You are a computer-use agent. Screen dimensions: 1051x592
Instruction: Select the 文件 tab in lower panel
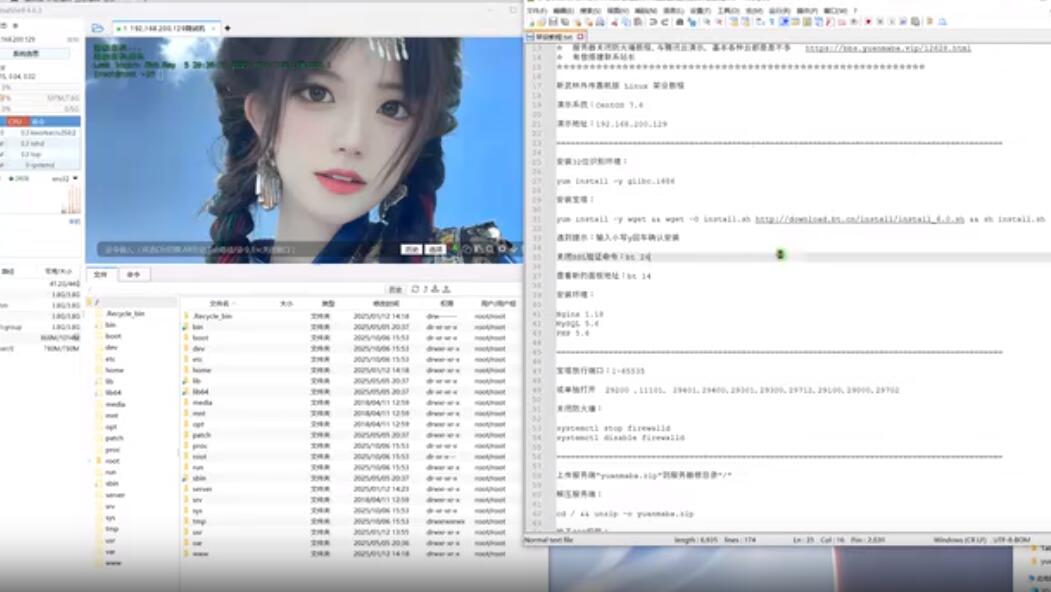pos(100,274)
